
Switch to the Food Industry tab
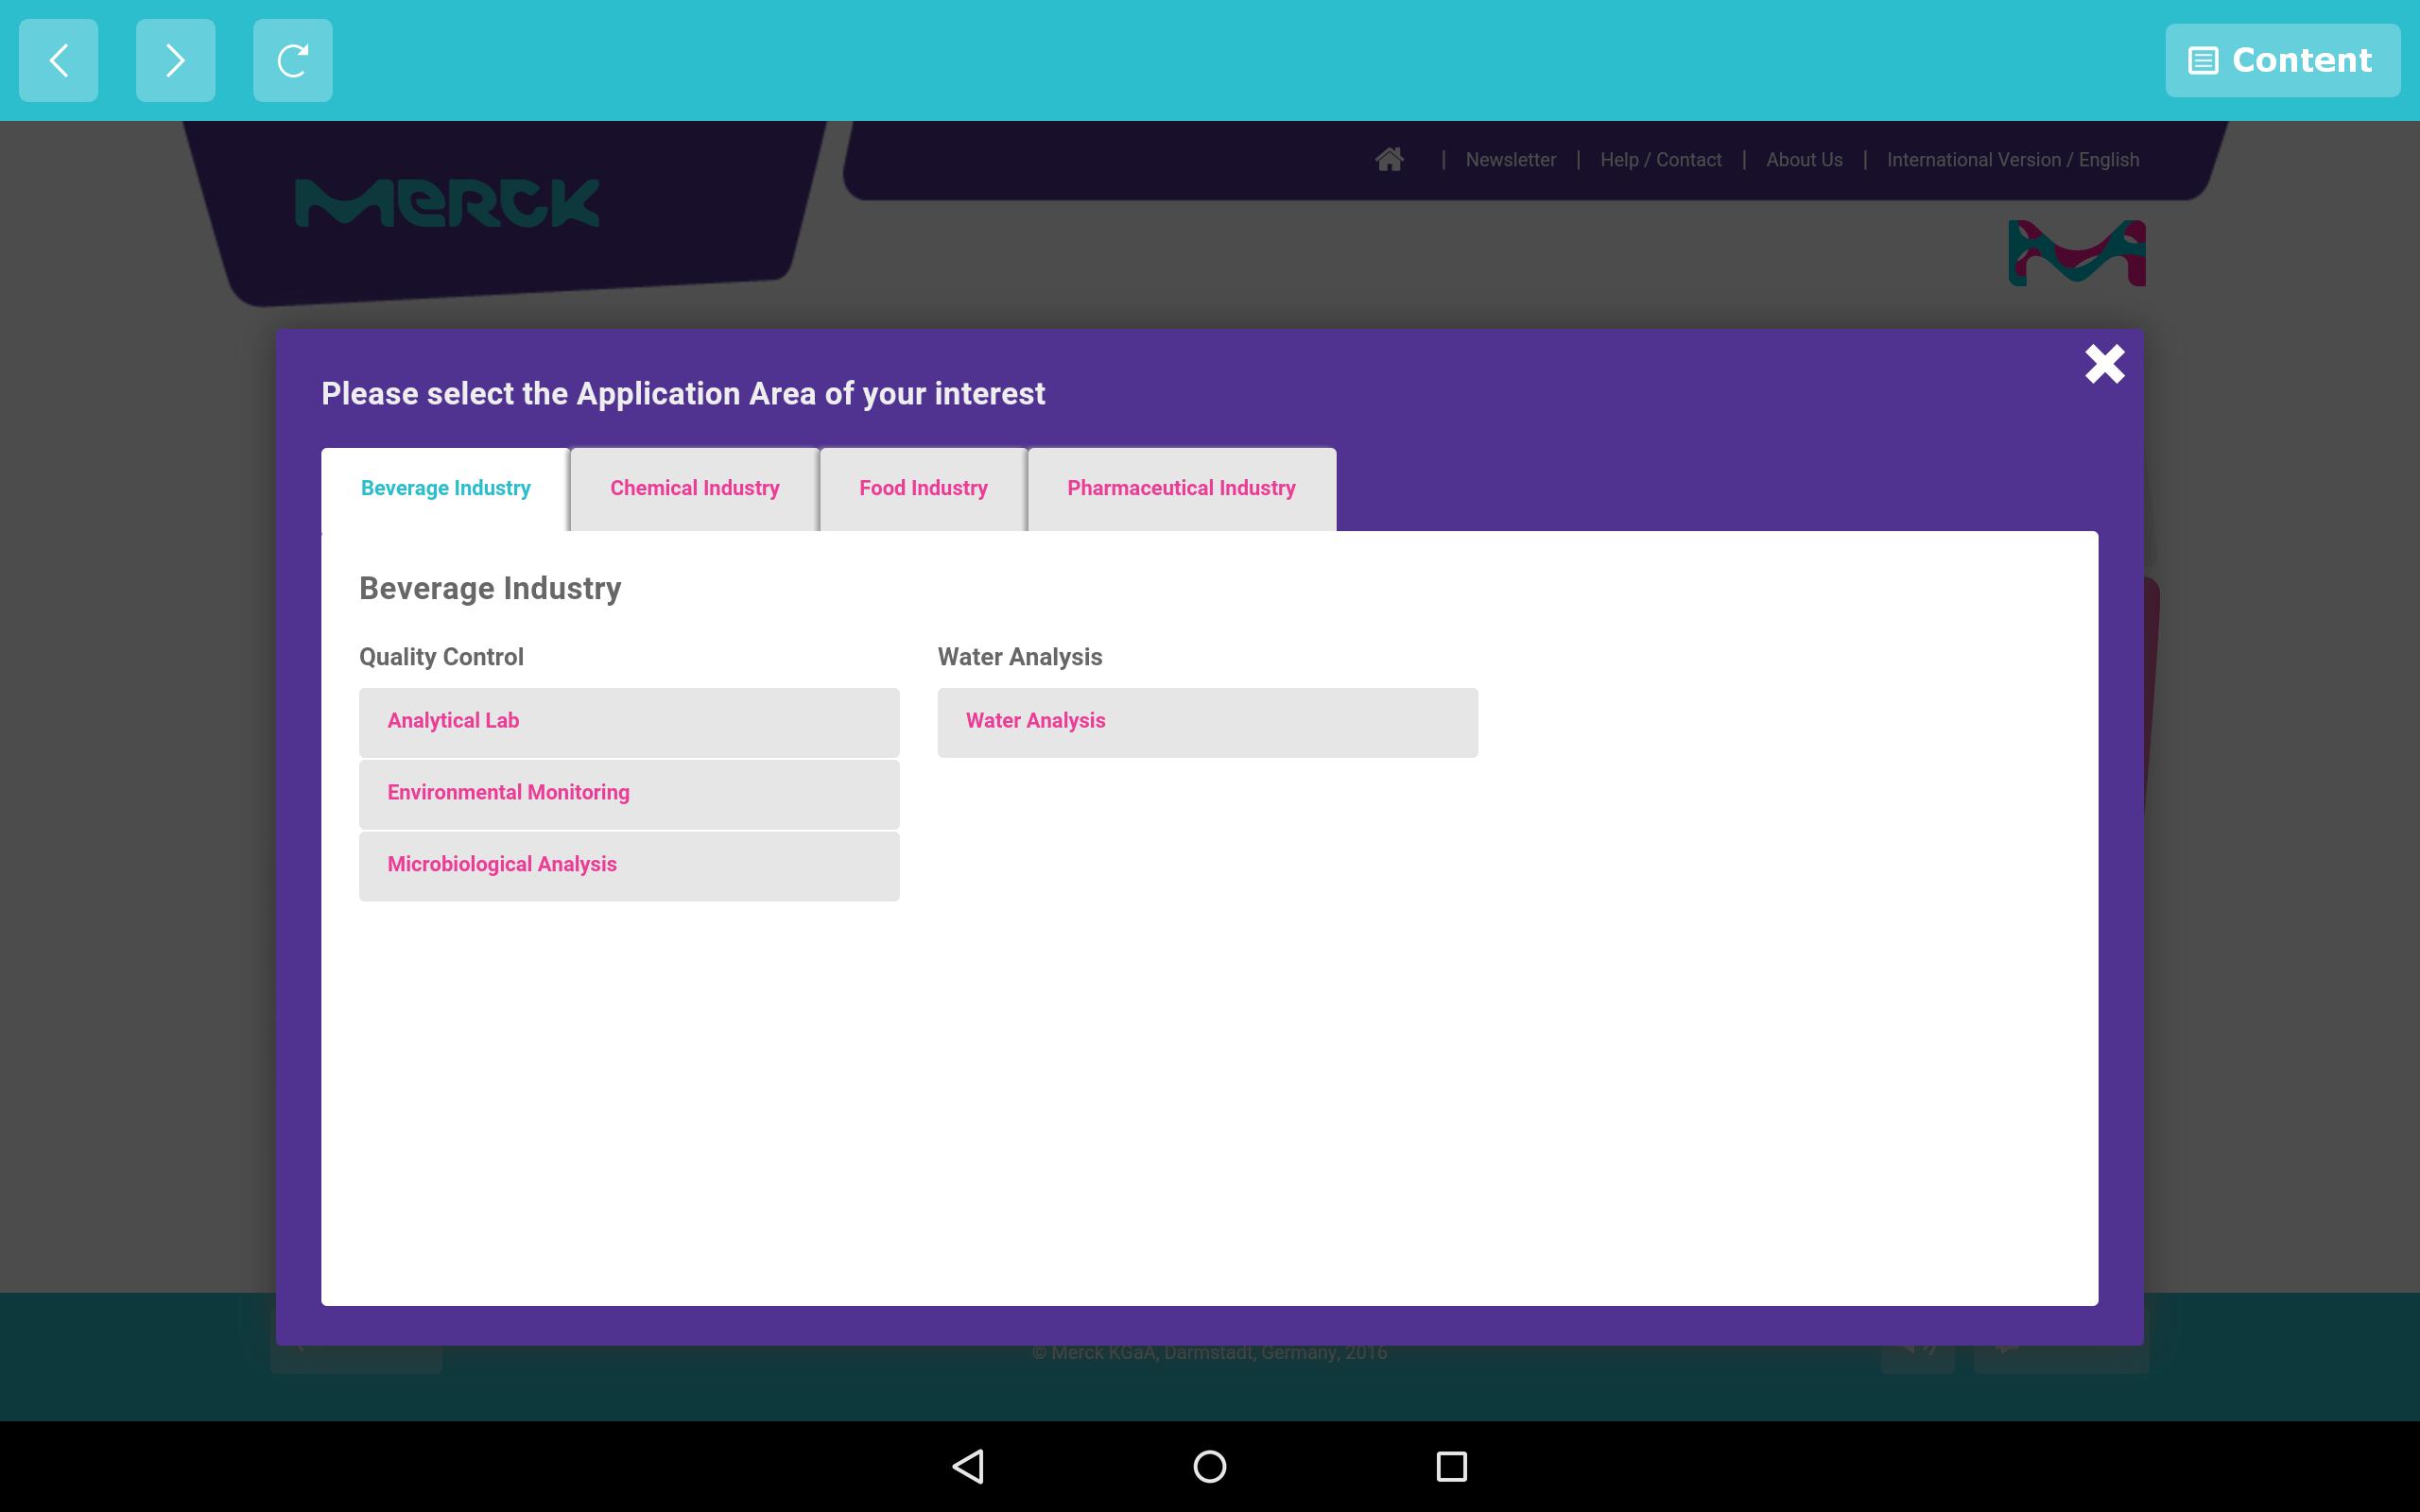(923, 488)
